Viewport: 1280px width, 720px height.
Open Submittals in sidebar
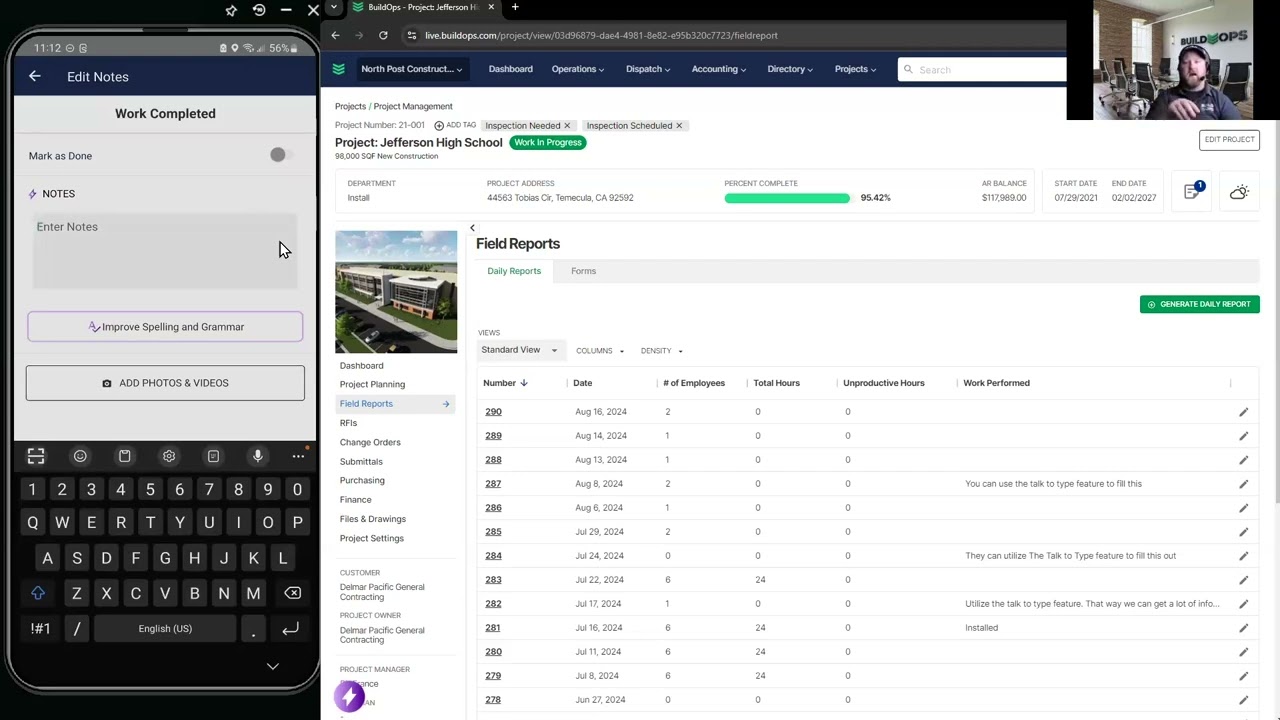click(361, 461)
